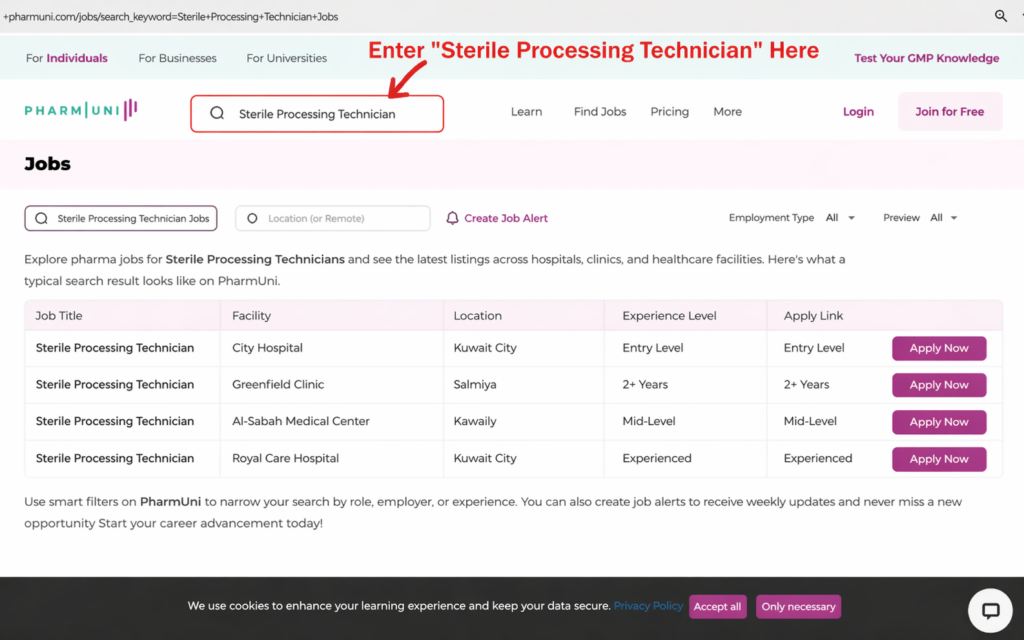
Task: Open the Privacy Policy link
Action: (648, 606)
